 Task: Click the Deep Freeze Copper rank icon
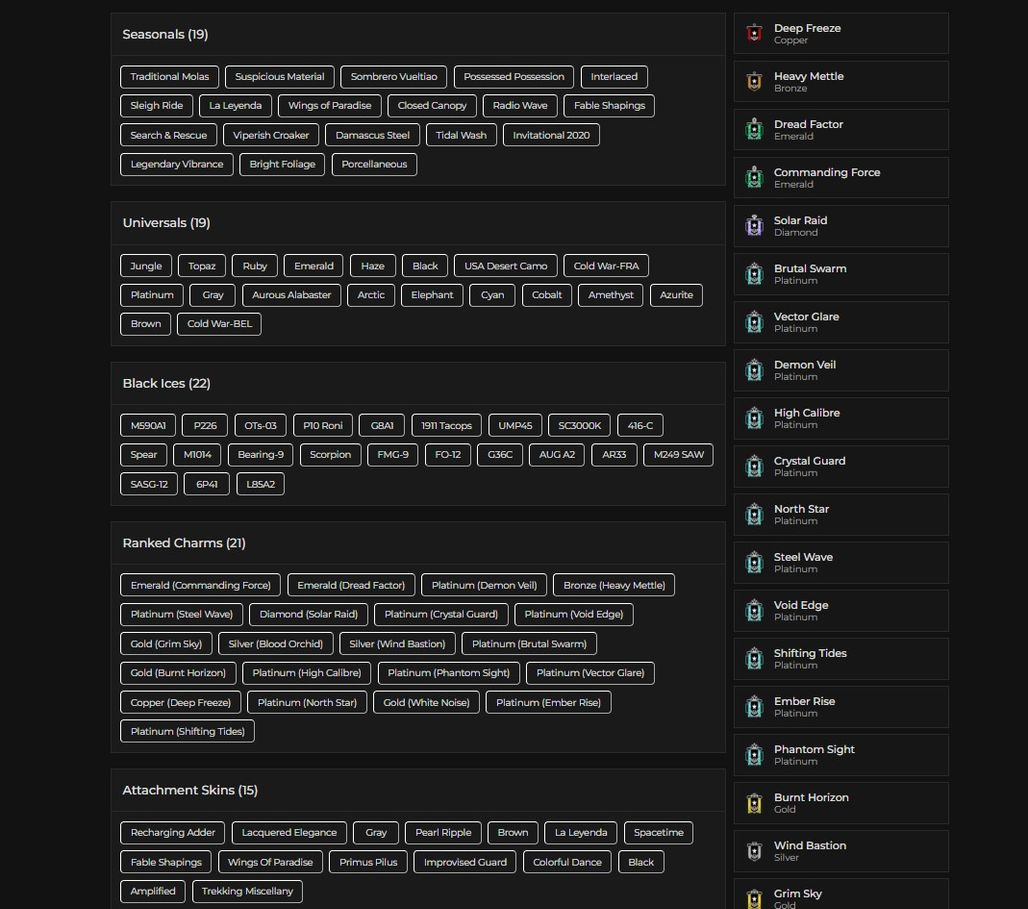click(x=754, y=33)
